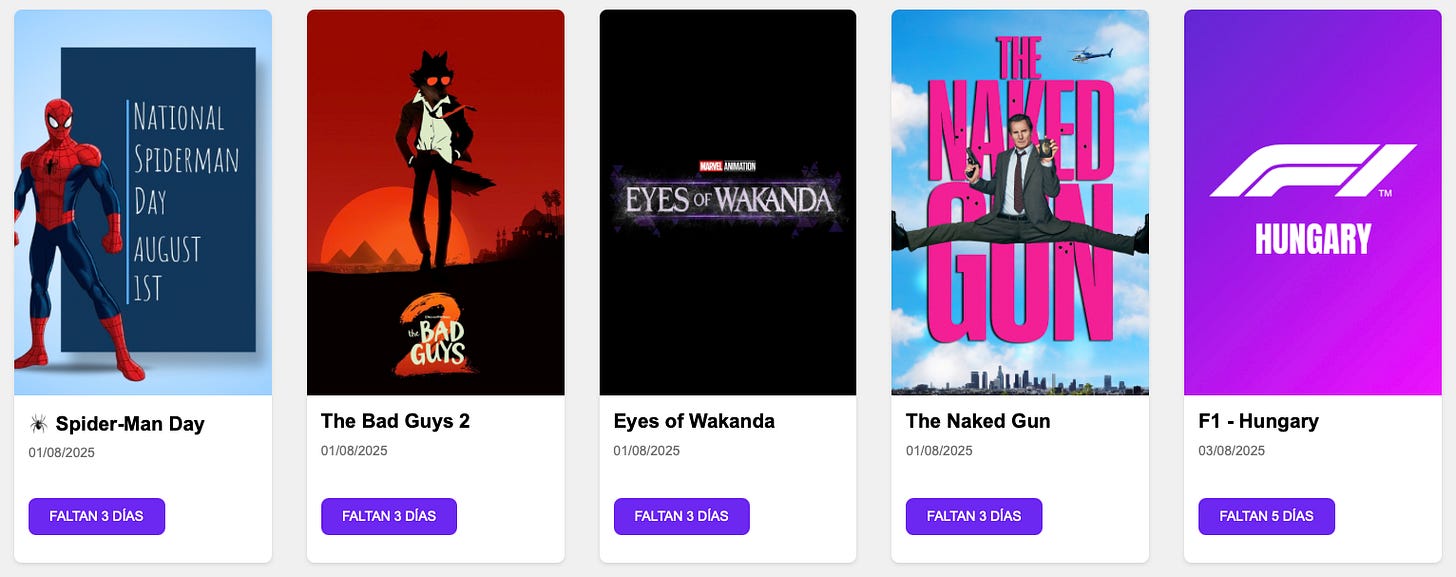This screenshot has width=1456, height=577.
Task: Click Faltan 3 Días under The Naked Gun
Action: [974, 516]
